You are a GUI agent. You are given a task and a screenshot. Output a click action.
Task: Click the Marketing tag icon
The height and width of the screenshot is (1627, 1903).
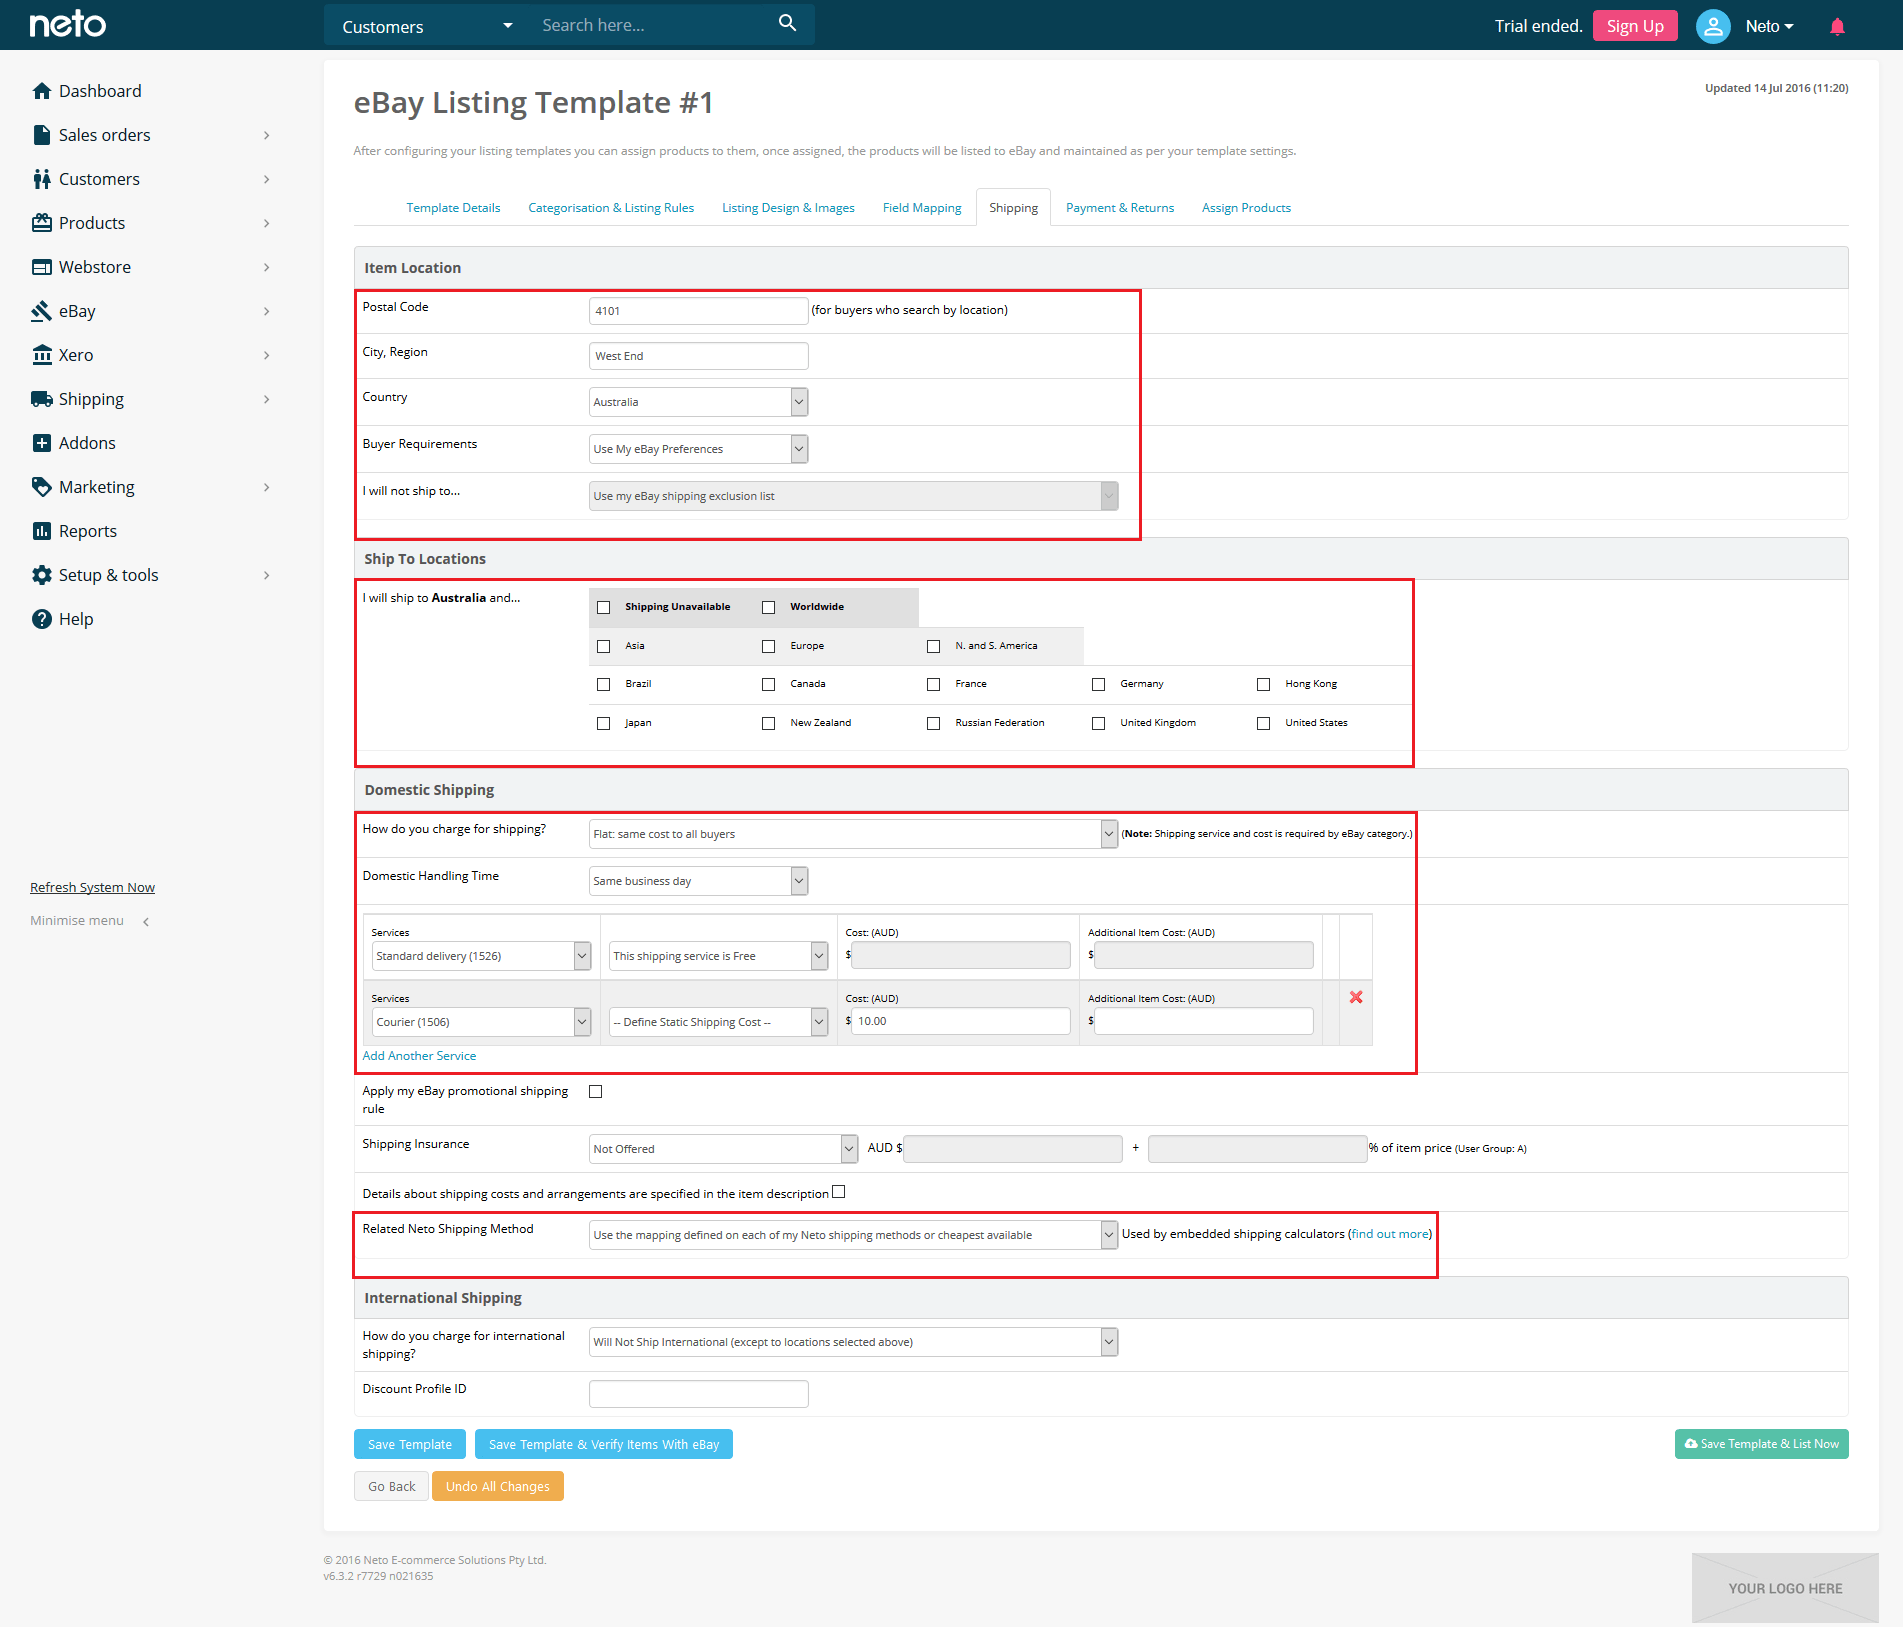pos(41,487)
